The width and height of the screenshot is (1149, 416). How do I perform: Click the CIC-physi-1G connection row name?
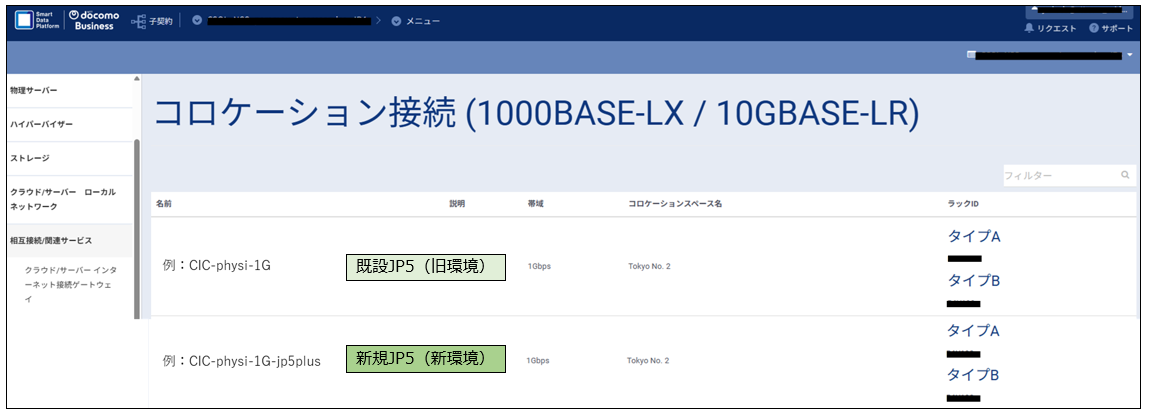[x=216, y=266]
